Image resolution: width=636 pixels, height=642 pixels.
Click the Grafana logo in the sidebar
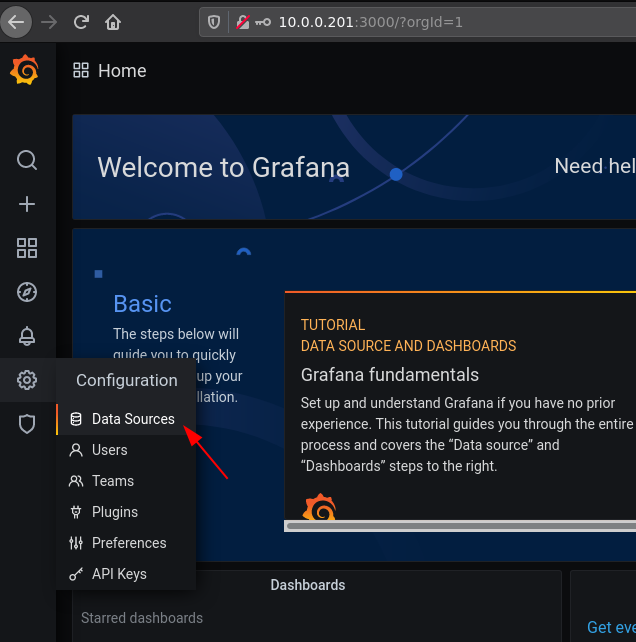(25, 70)
